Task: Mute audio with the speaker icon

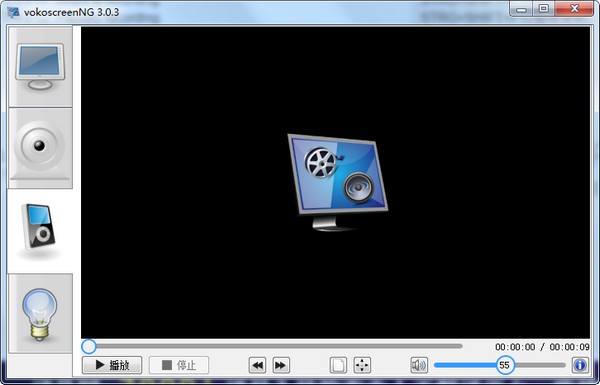Action: [419, 365]
